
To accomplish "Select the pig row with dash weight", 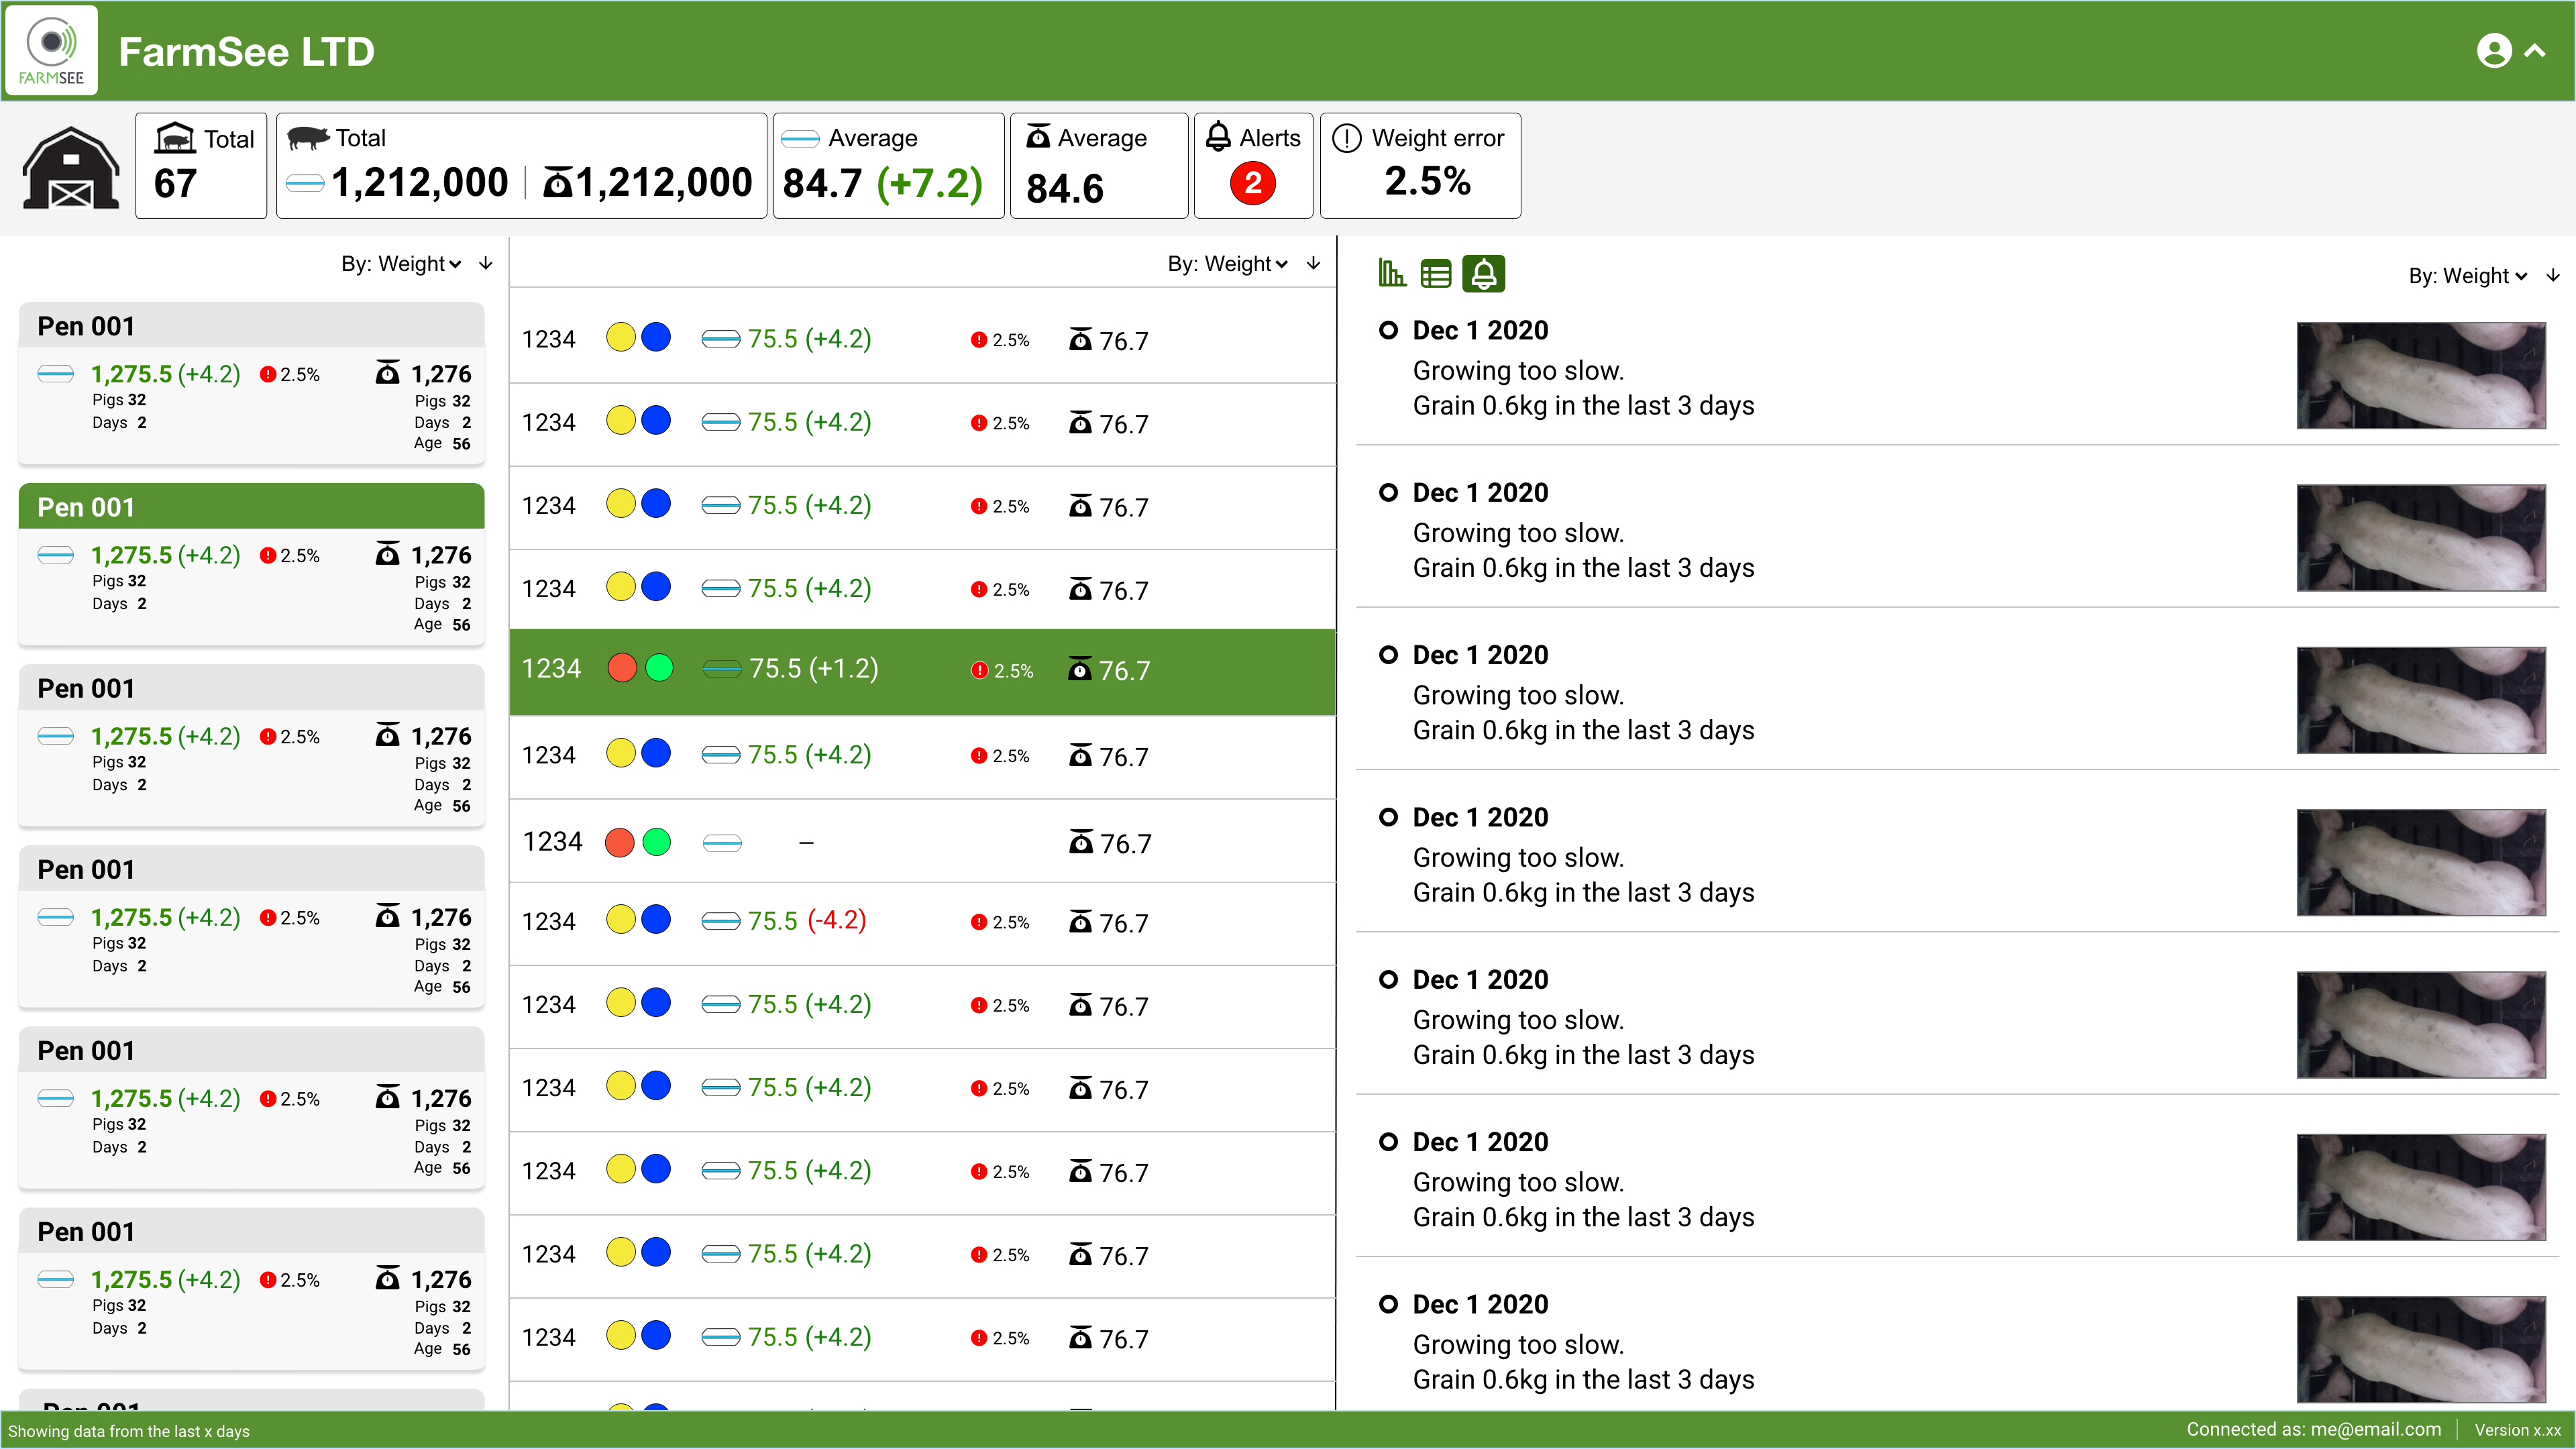I will pyautogui.click(x=922, y=841).
